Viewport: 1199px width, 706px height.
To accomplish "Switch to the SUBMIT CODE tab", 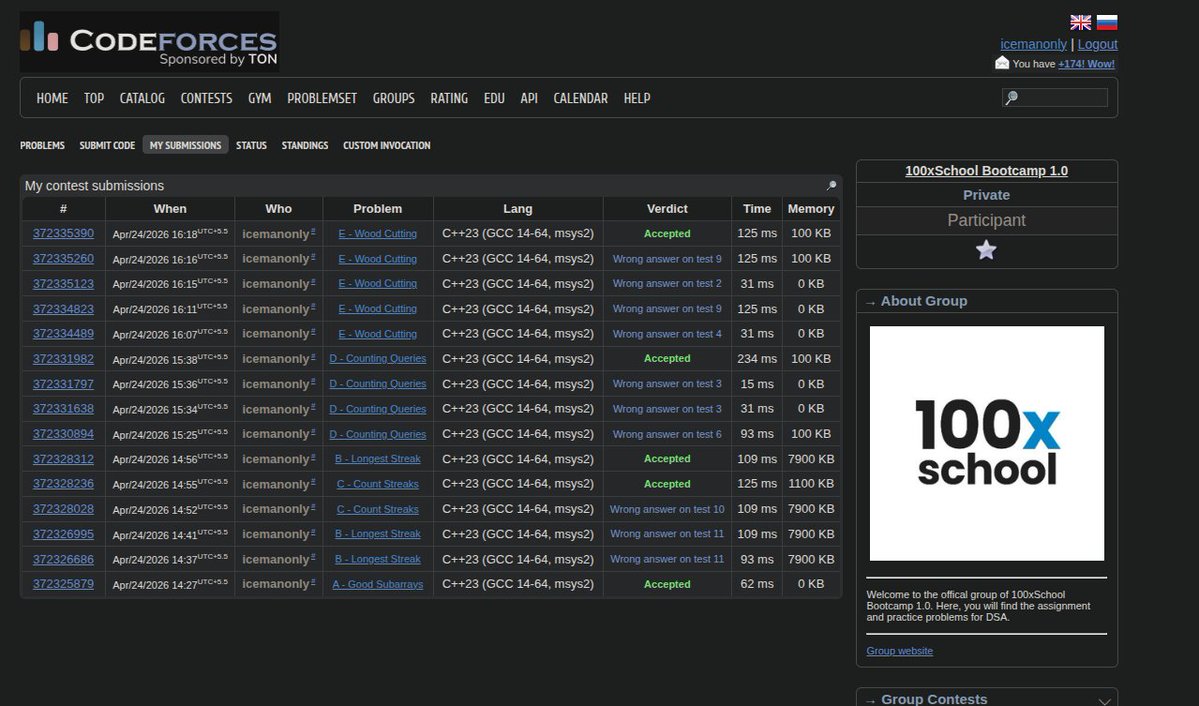I will point(107,145).
